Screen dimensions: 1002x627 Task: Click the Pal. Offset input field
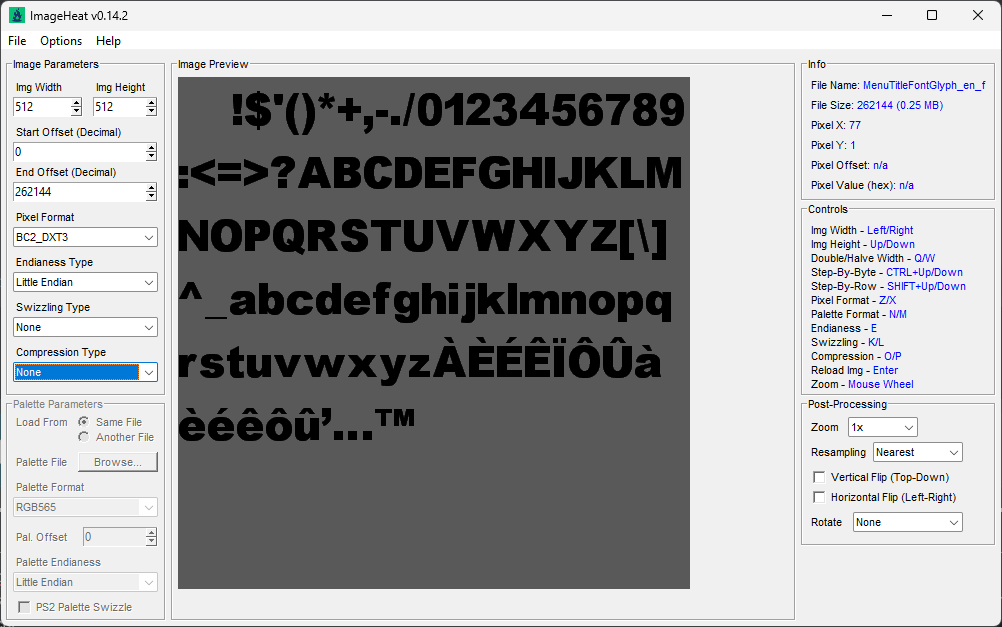coord(114,537)
